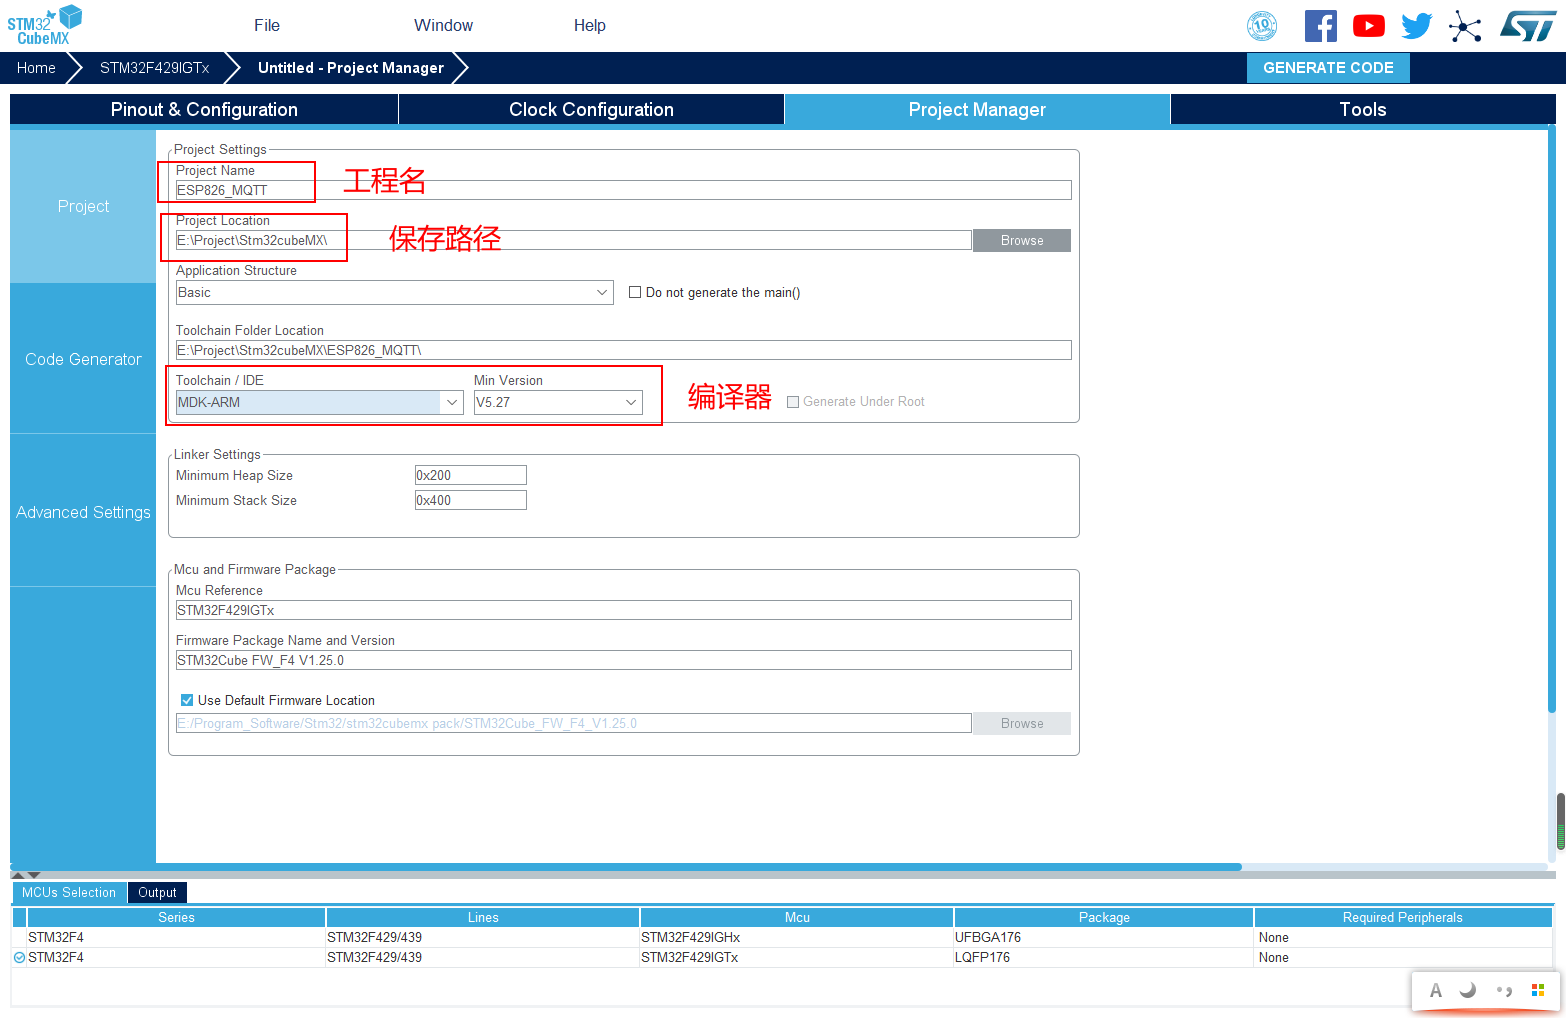This screenshot has width=1566, height=1018.
Task: Collapse the bottom panel with the up arrow
Action: [17, 875]
